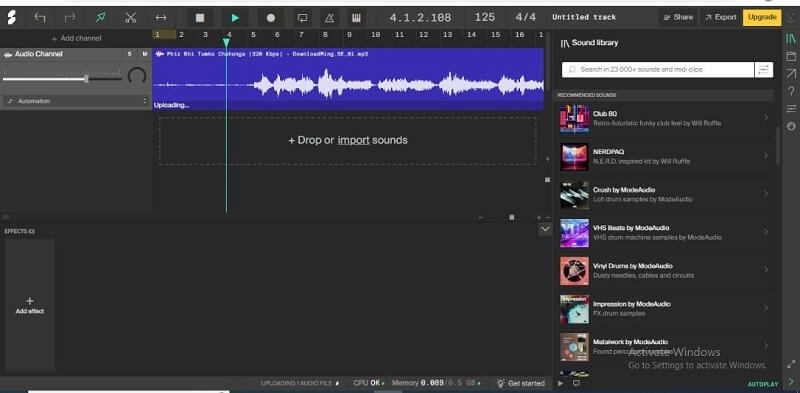Solo the Audio Channel
Image resolution: width=800 pixels, height=393 pixels.
[130, 54]
